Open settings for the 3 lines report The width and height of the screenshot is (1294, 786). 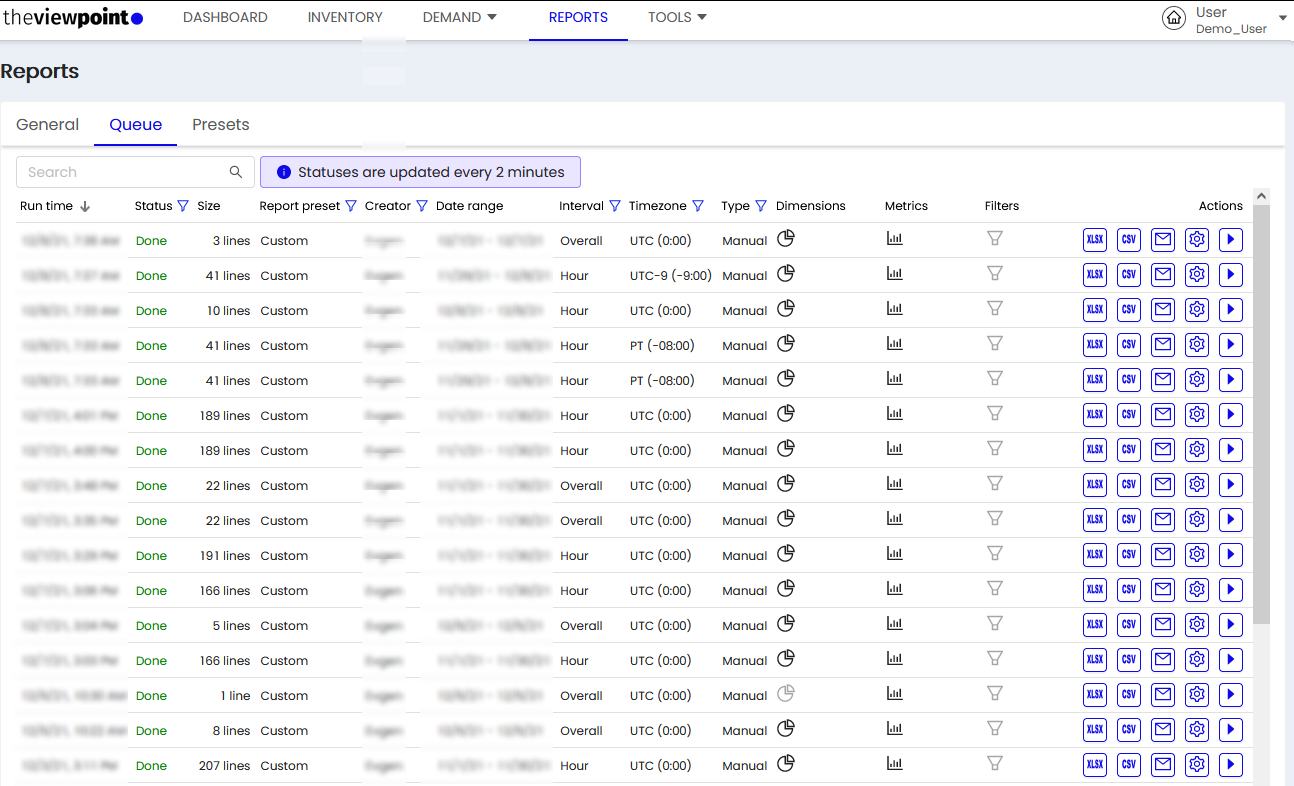point(1197,240)
